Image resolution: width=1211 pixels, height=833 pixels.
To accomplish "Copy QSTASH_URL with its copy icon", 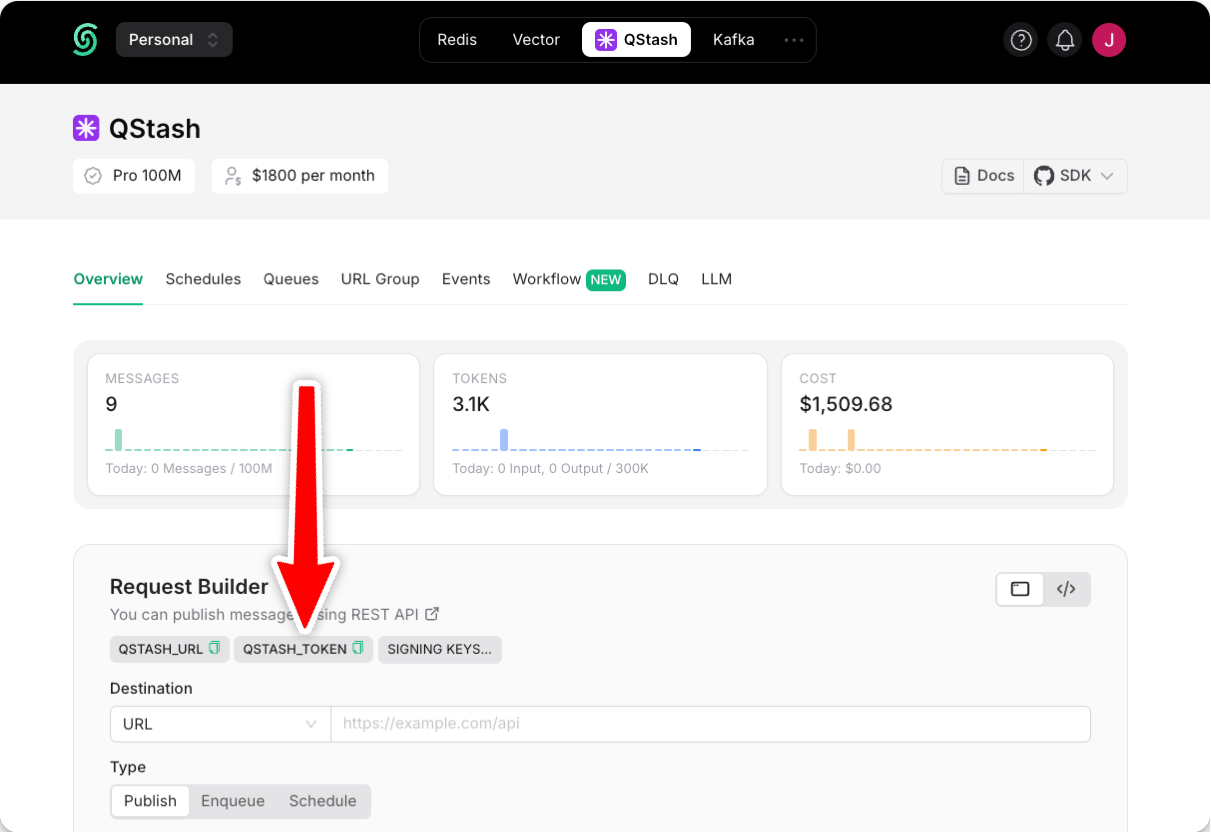I will pos(214,649).
